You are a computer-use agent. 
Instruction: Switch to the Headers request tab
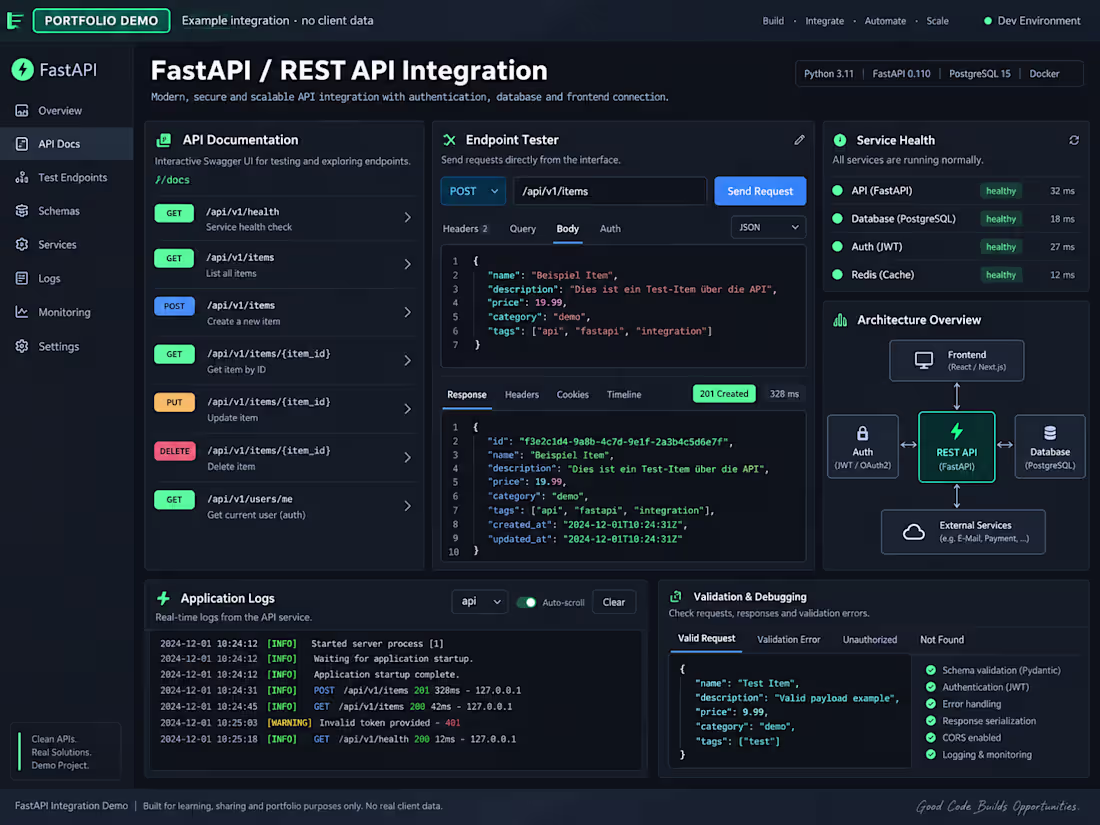click(x=465, y=229)
